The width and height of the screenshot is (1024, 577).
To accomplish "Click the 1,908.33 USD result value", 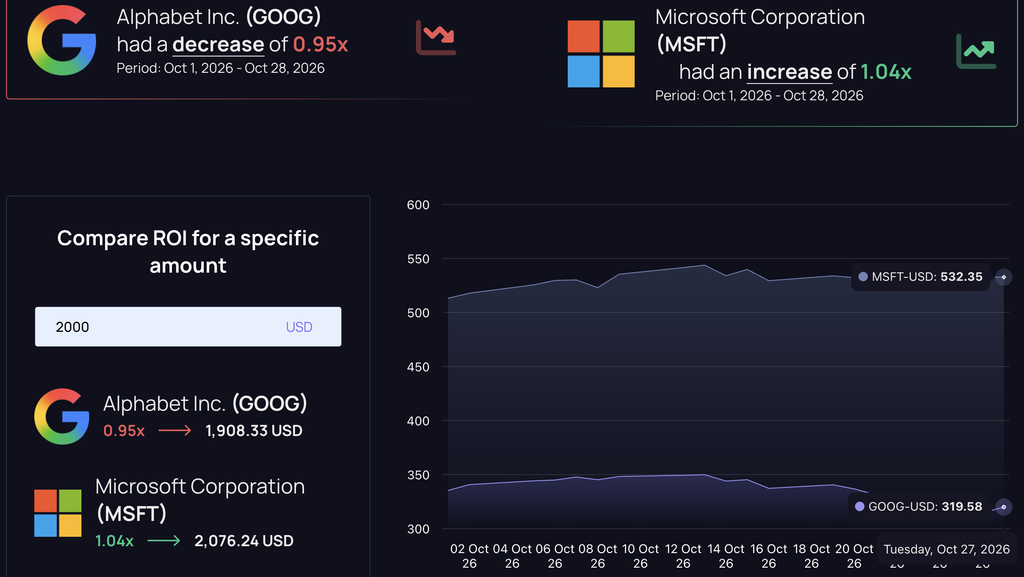I will (x=254, y=431).
